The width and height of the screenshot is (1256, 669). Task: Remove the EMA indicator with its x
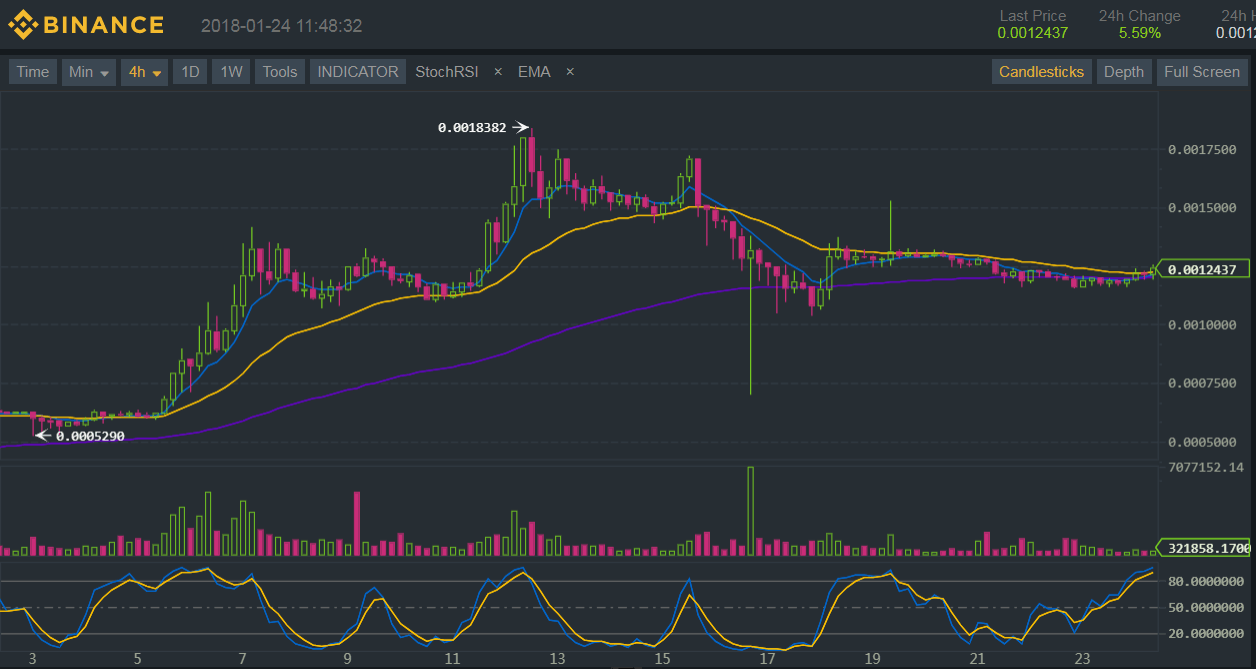570,72
